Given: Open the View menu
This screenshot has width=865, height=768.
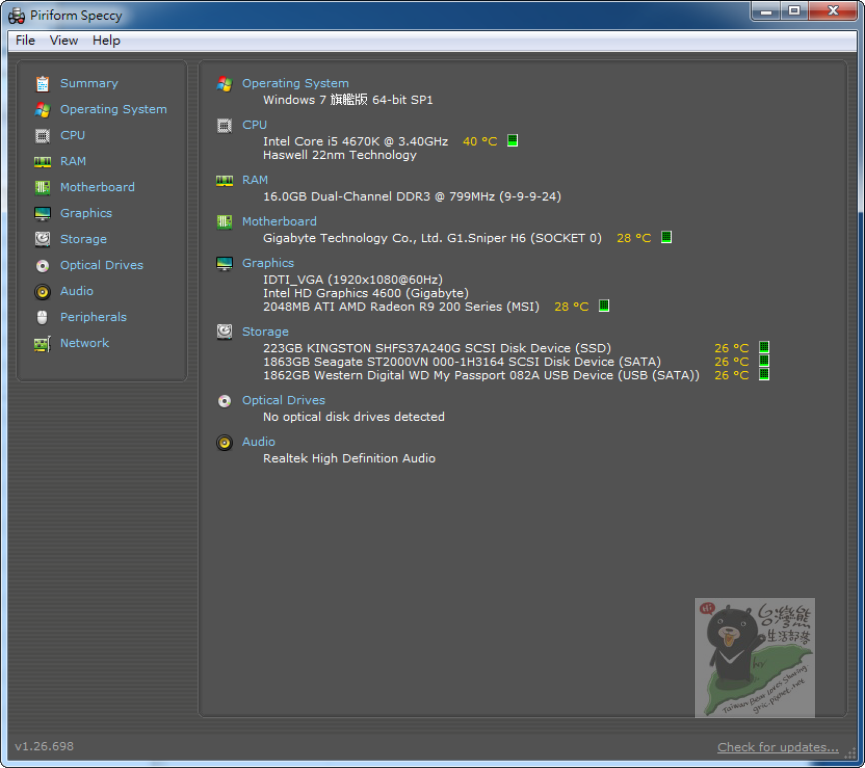Looking at the screenshot, I should (x=63, y=40).
